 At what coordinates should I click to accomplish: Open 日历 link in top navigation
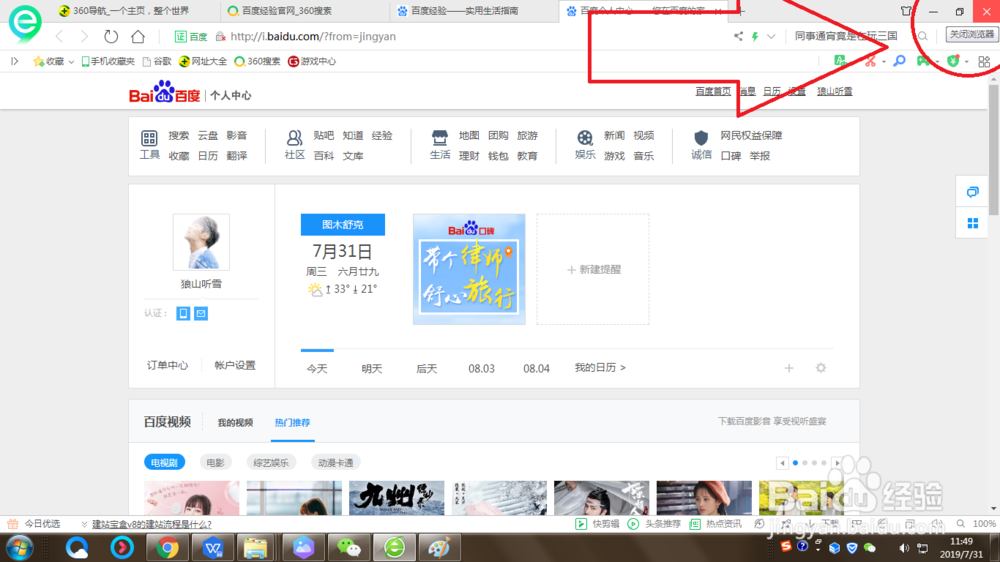pyautogui.click(x=772, y=91)
